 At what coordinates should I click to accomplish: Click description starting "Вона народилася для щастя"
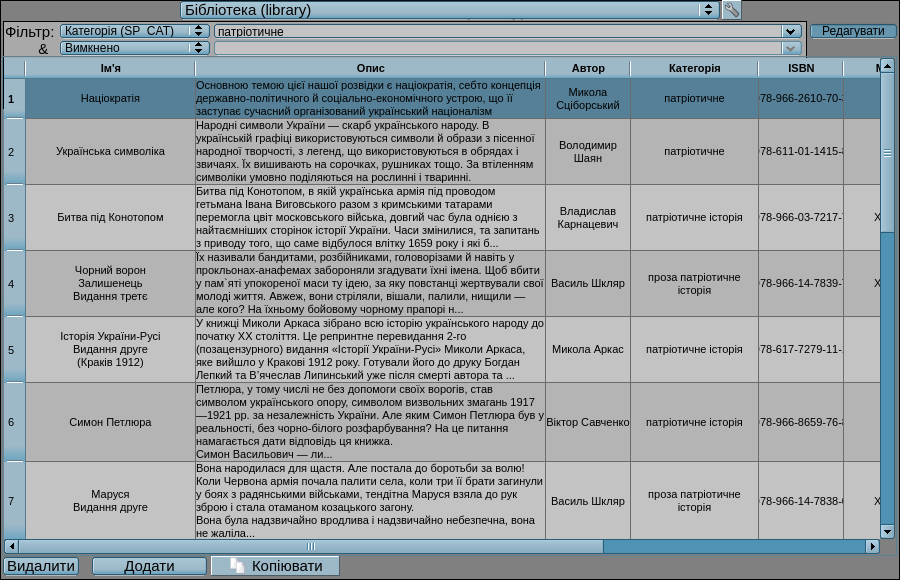(370, 501)
